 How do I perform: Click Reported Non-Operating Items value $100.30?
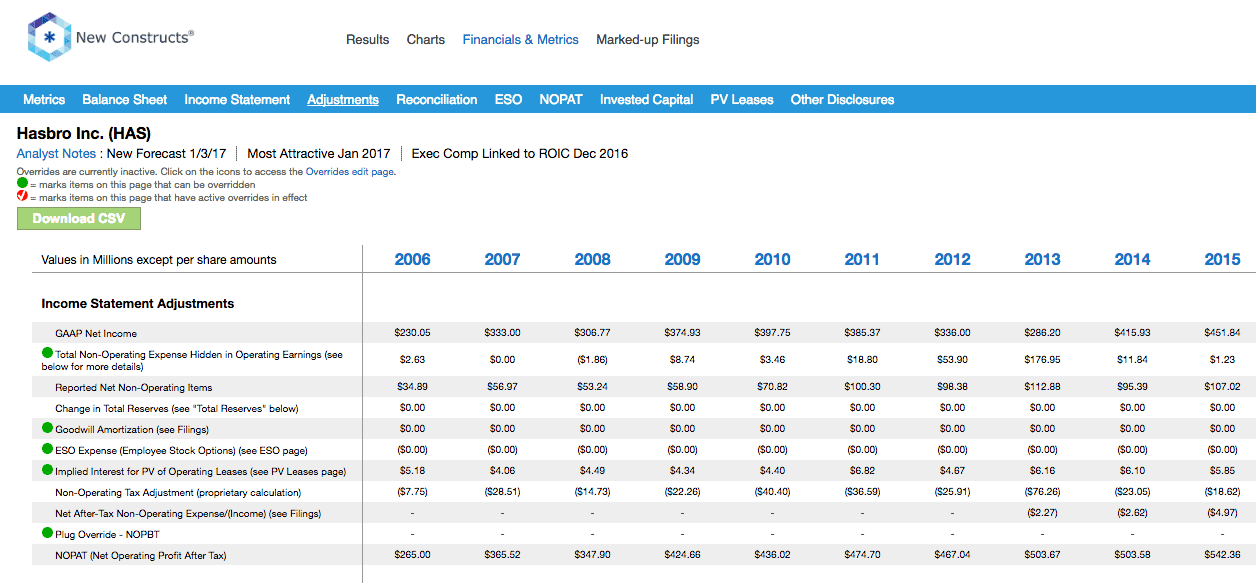[x=862, y=387]
